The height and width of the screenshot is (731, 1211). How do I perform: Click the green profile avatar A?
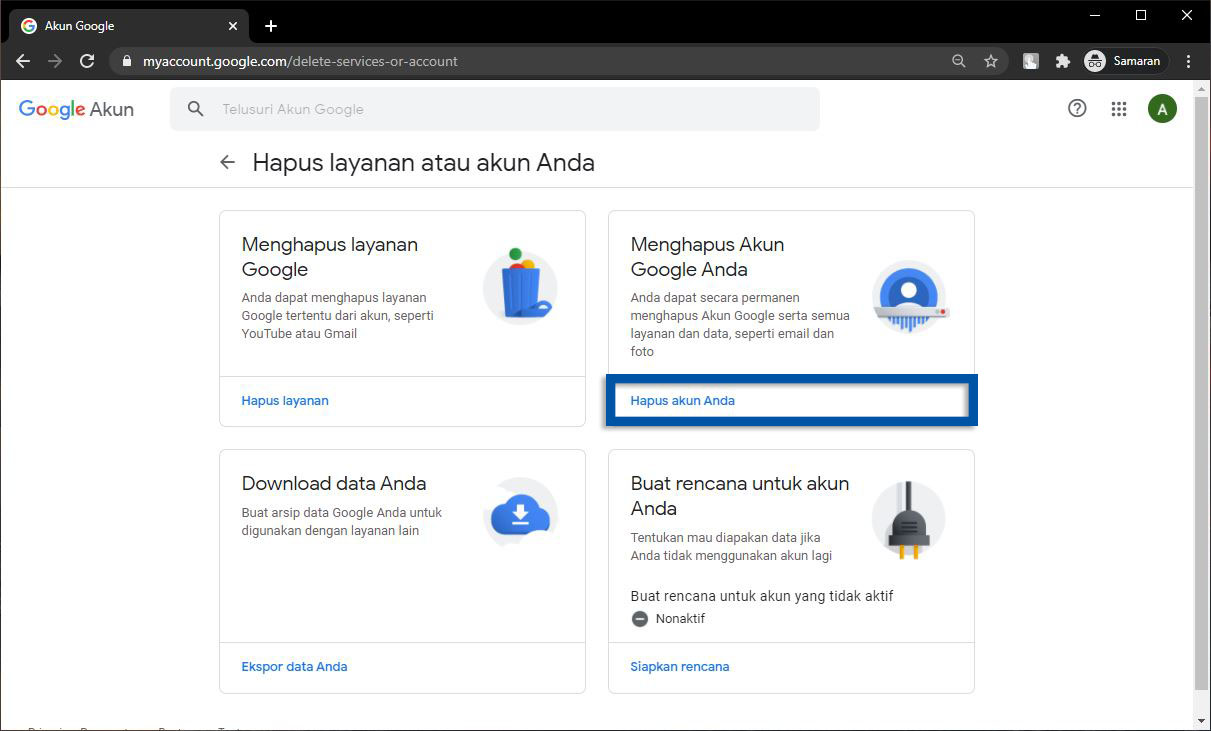[1161, 109]
